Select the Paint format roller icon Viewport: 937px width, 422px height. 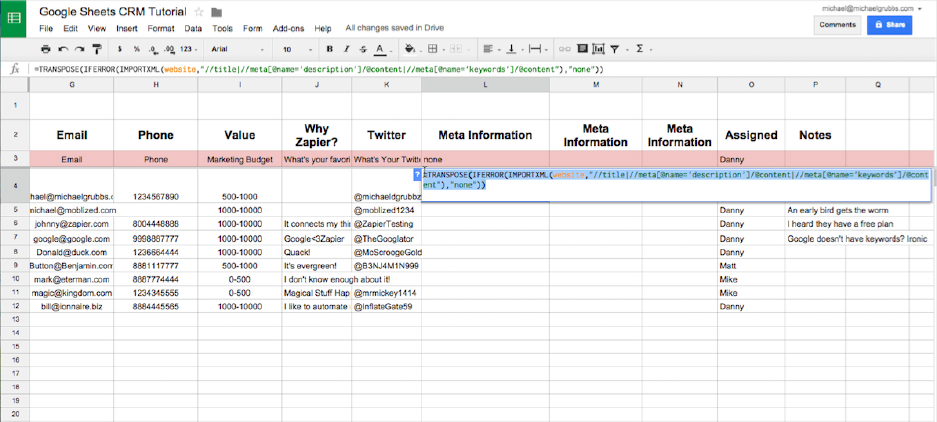96,49
